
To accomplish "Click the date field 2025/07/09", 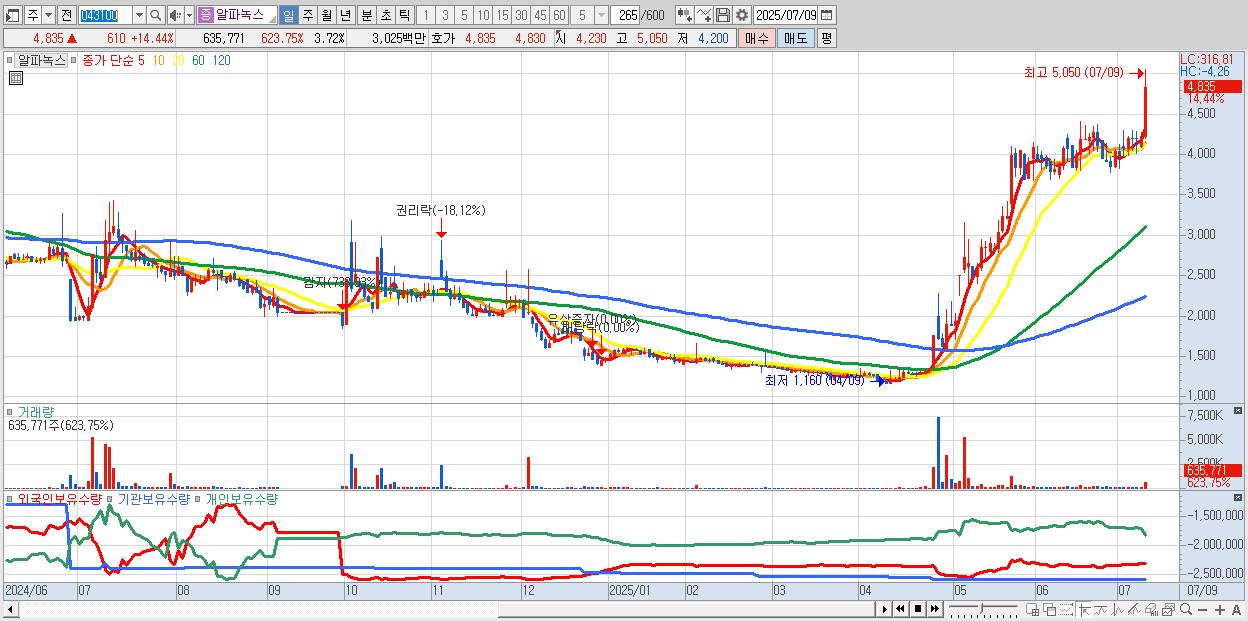I will tap(786, 15).
